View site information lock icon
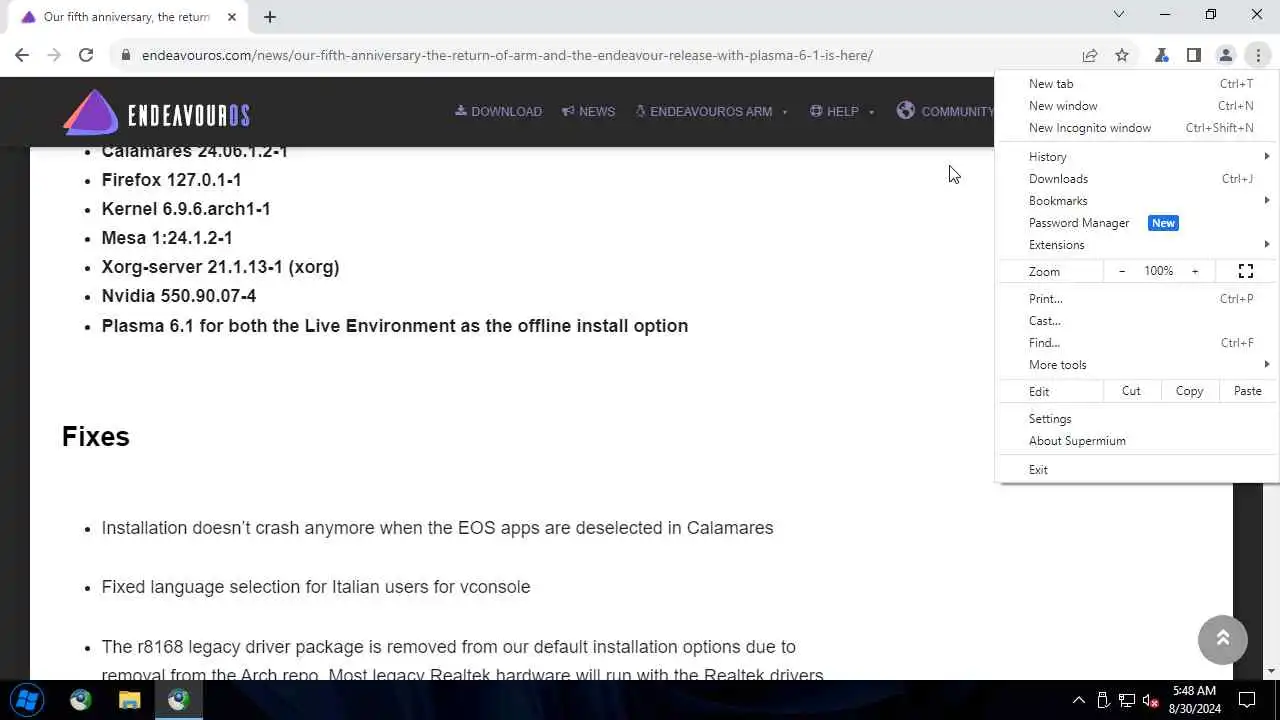Viewport: 1280px width, 720px height. point(126,55)
